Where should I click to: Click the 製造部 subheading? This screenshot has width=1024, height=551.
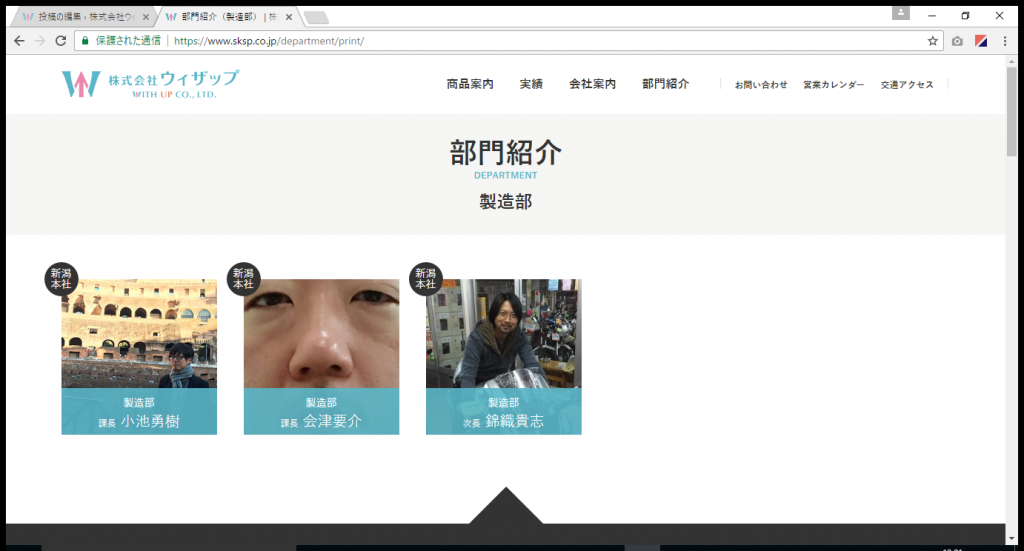click(505, 202)
